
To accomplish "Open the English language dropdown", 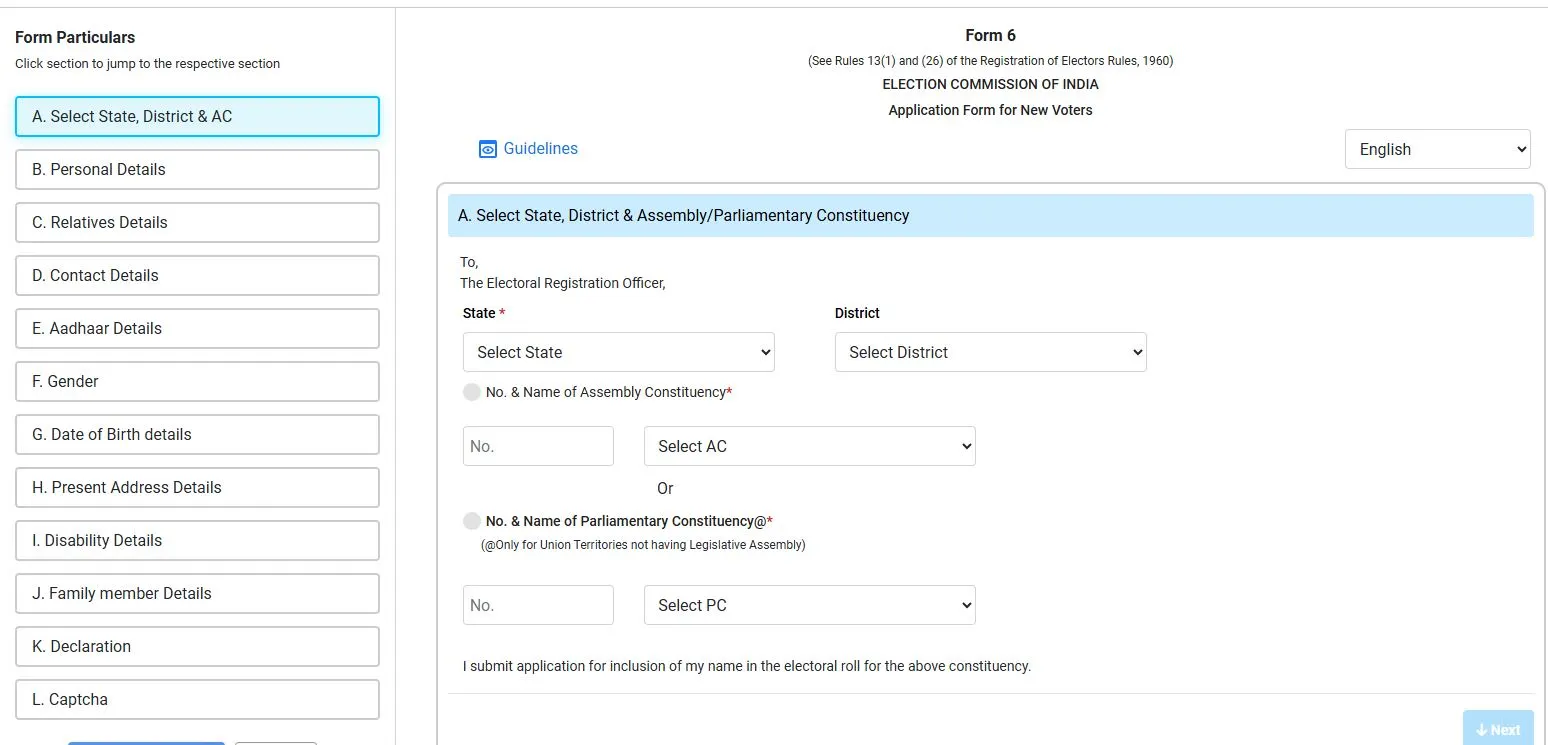I will 1437,149.
